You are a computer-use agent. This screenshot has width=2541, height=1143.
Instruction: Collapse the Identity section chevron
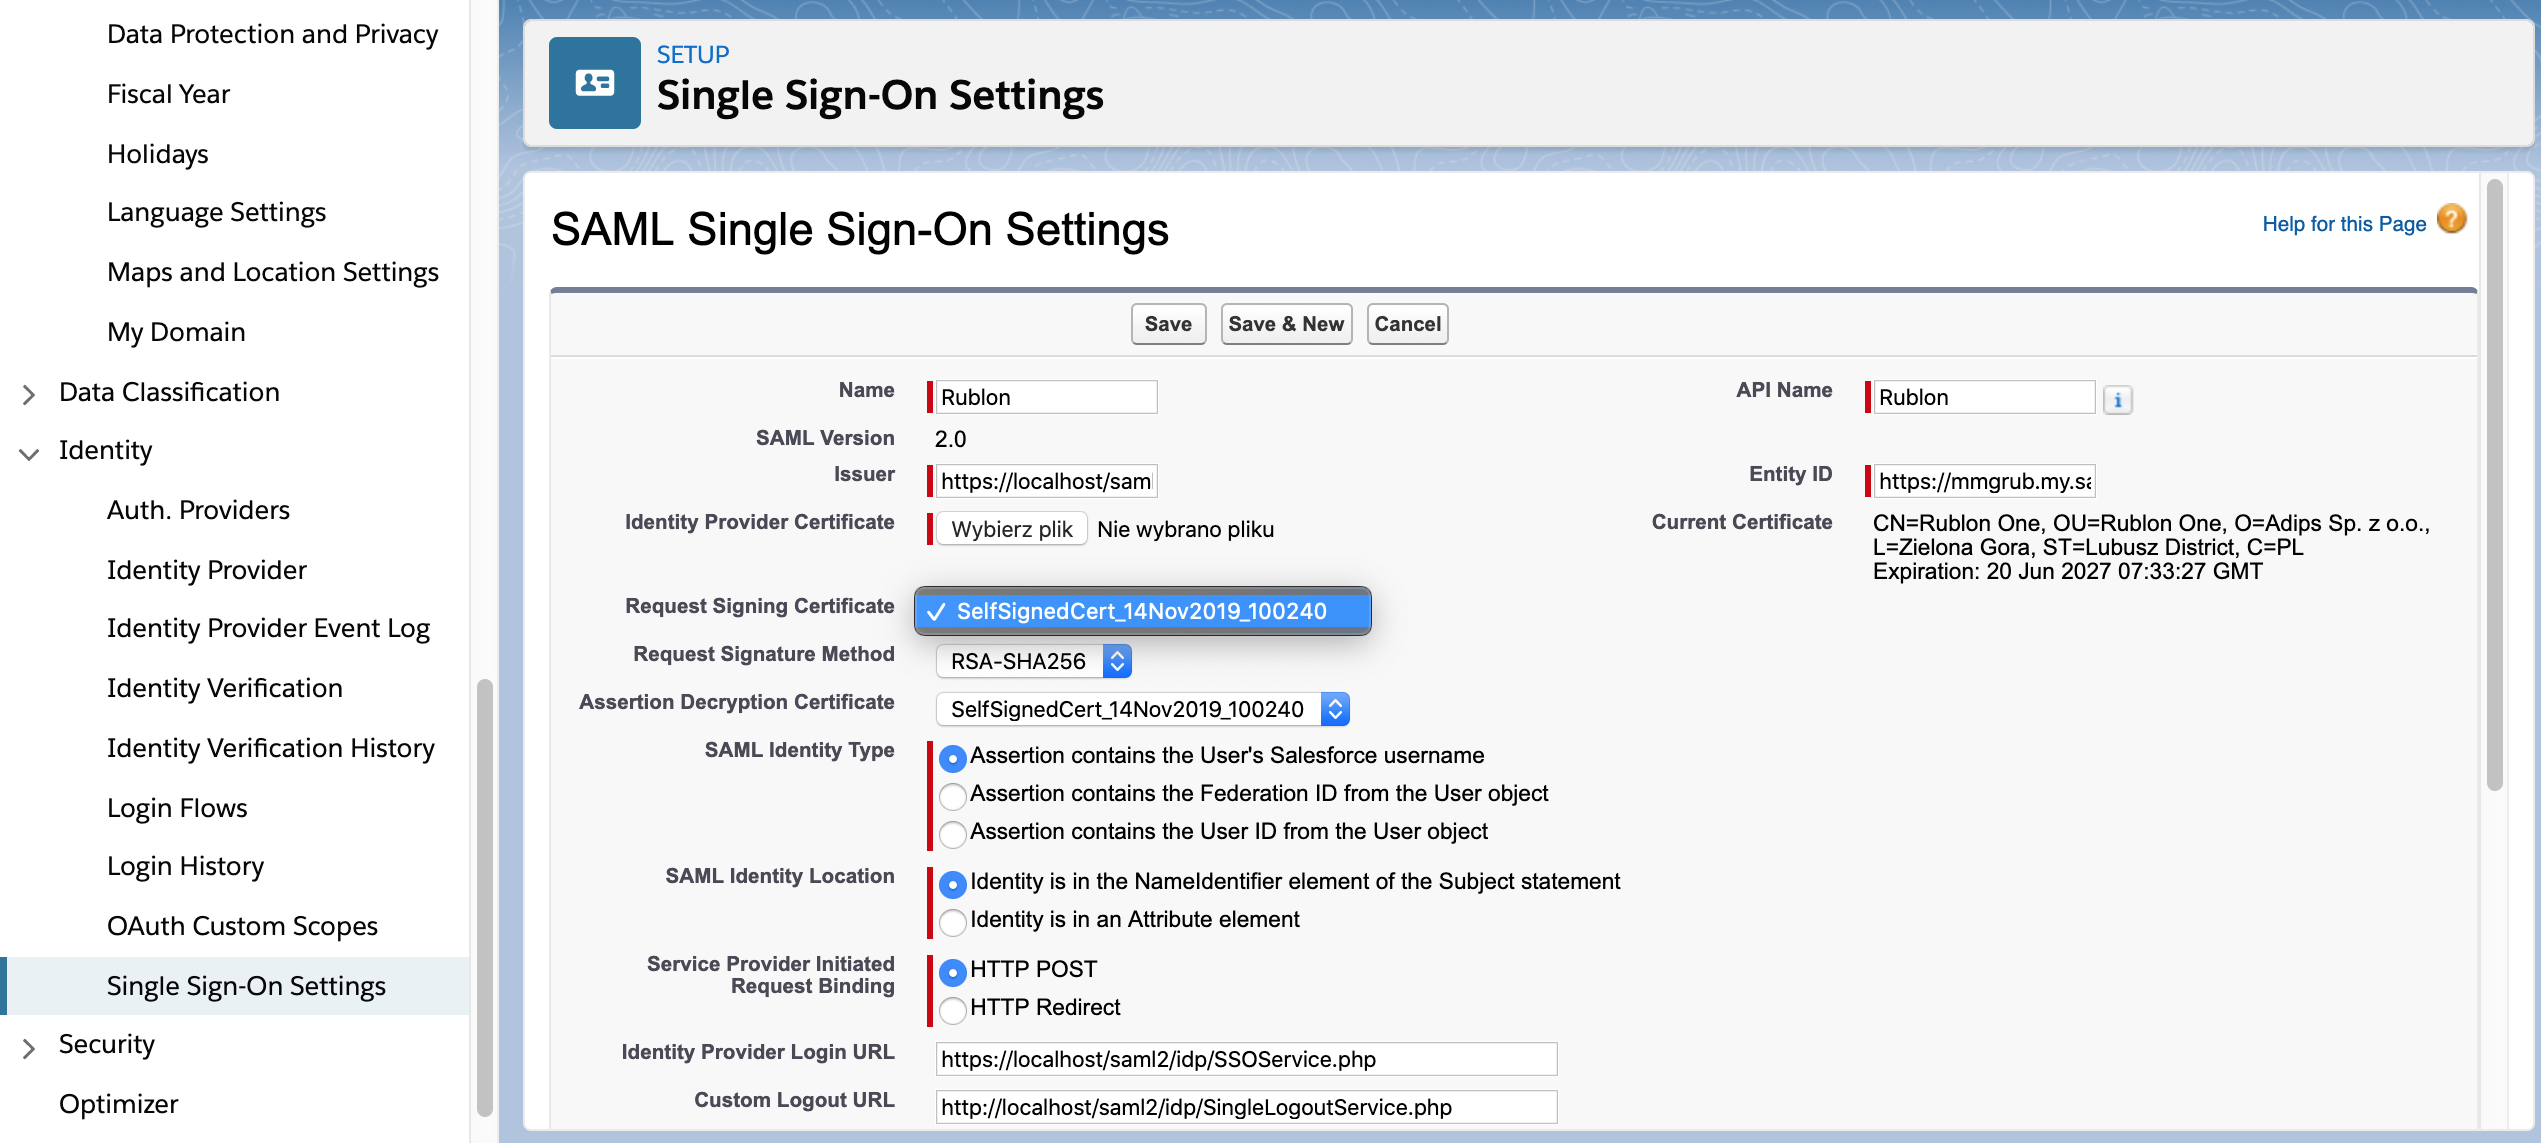coord(29,453)
